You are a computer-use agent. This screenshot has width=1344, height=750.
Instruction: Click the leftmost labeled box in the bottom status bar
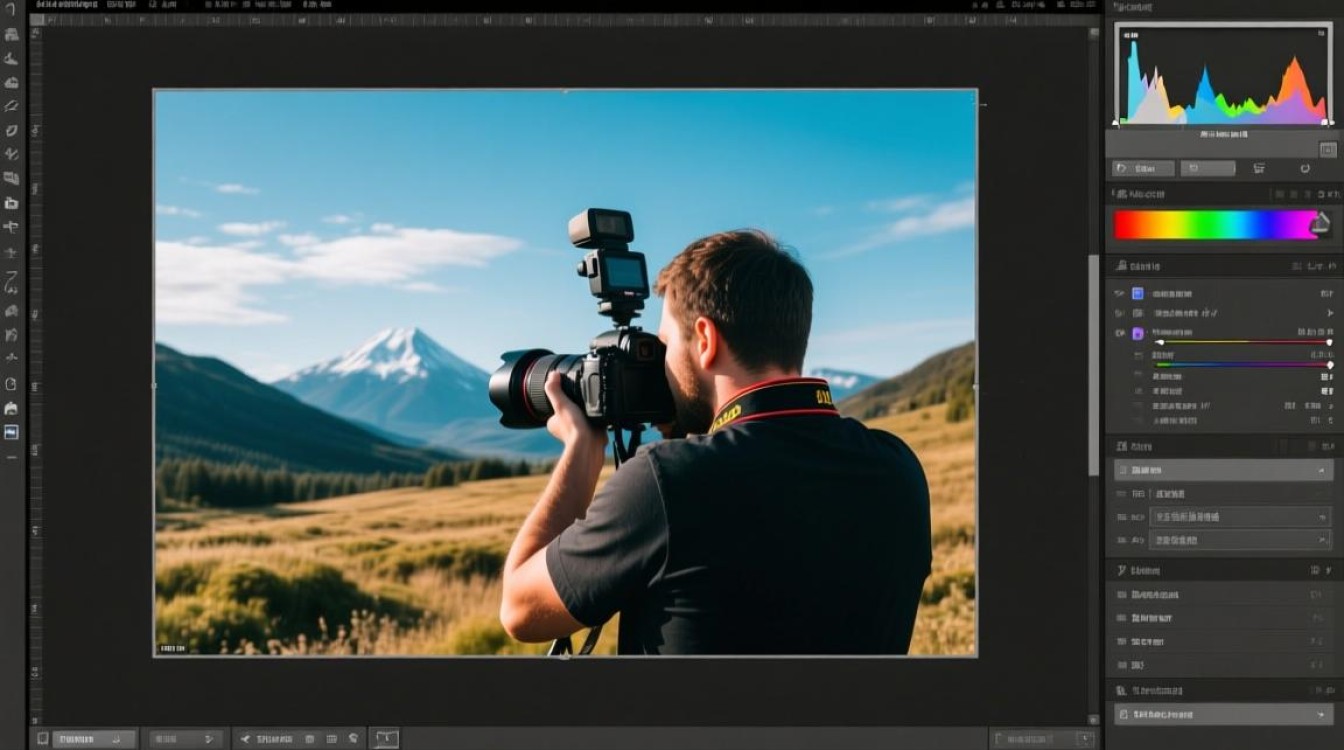coord(93,739)
